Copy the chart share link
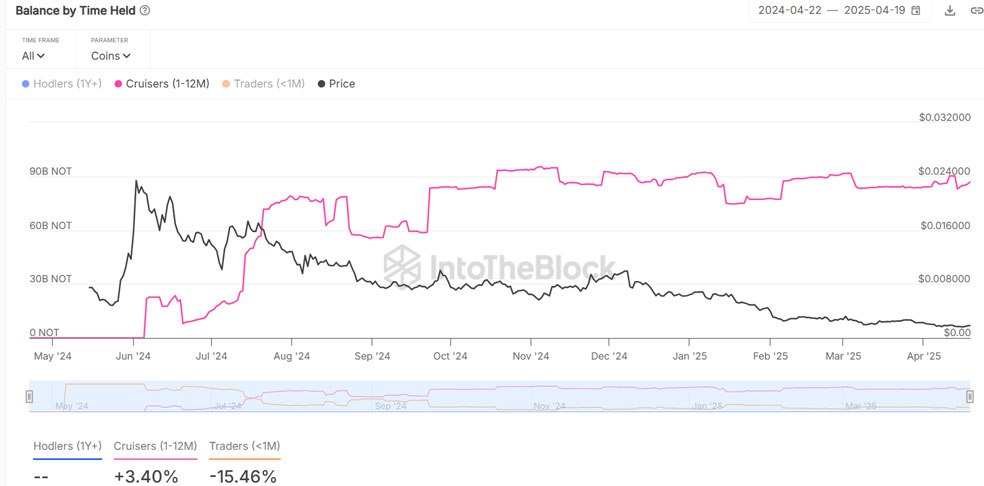The image size is (984, 486). [976, 11]
